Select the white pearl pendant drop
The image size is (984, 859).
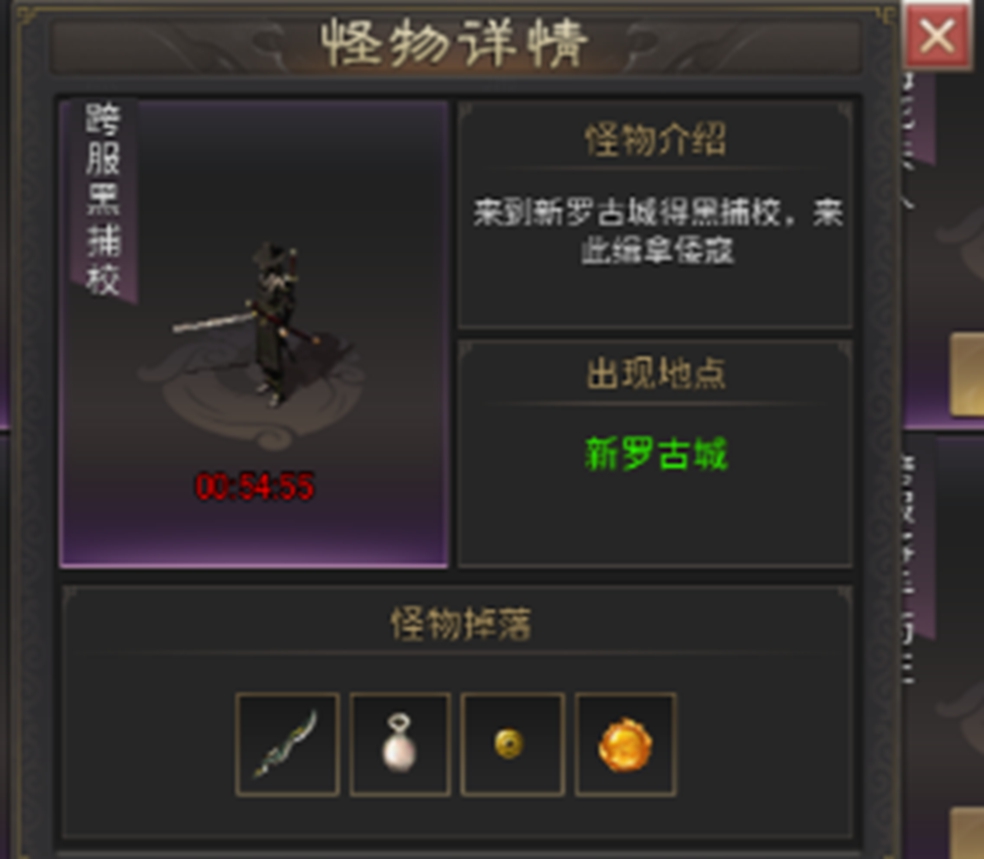400,744
